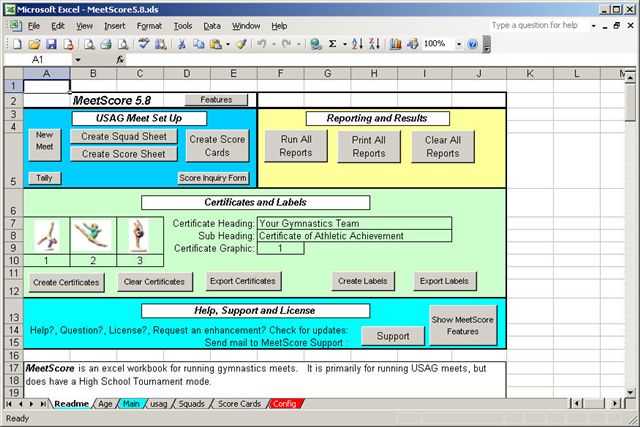
Task: Open the Data menu
Action: (x=212, y=26)
